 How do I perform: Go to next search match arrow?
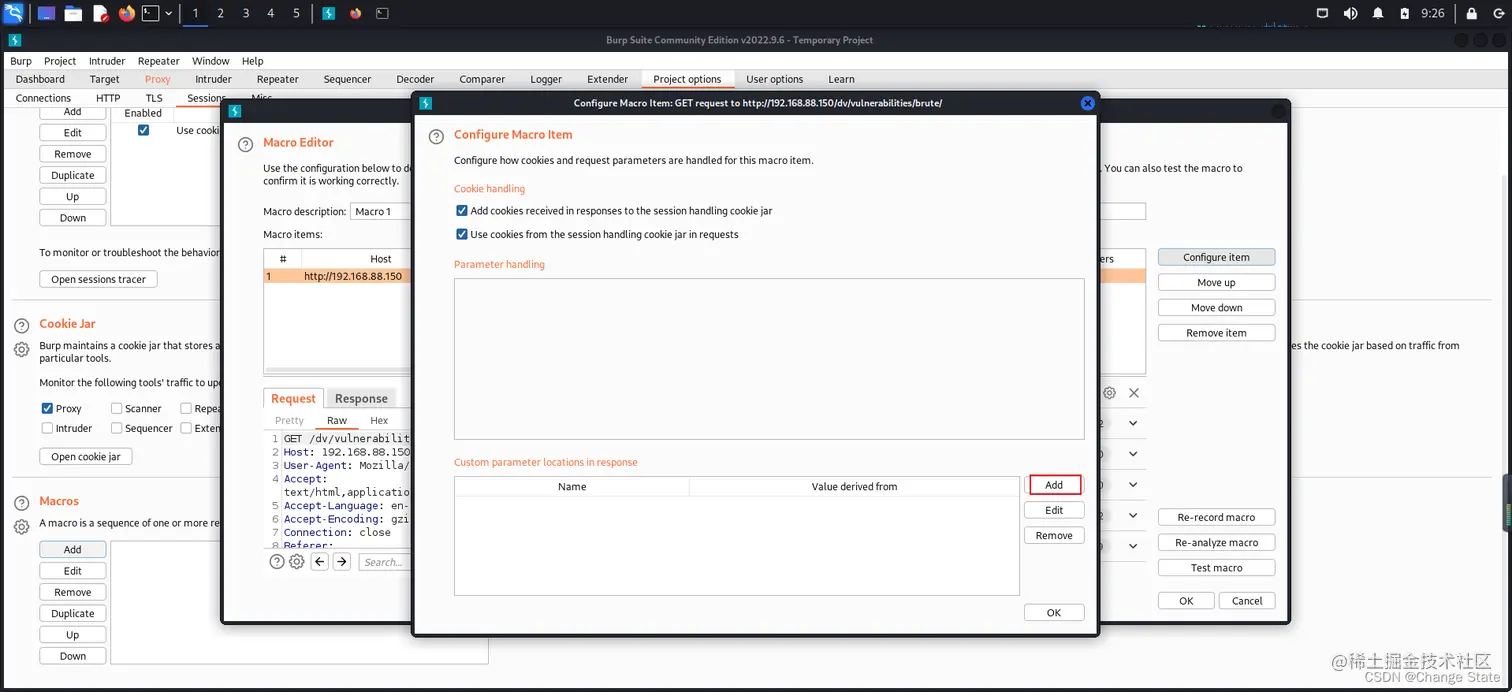(x=342, y=562)
